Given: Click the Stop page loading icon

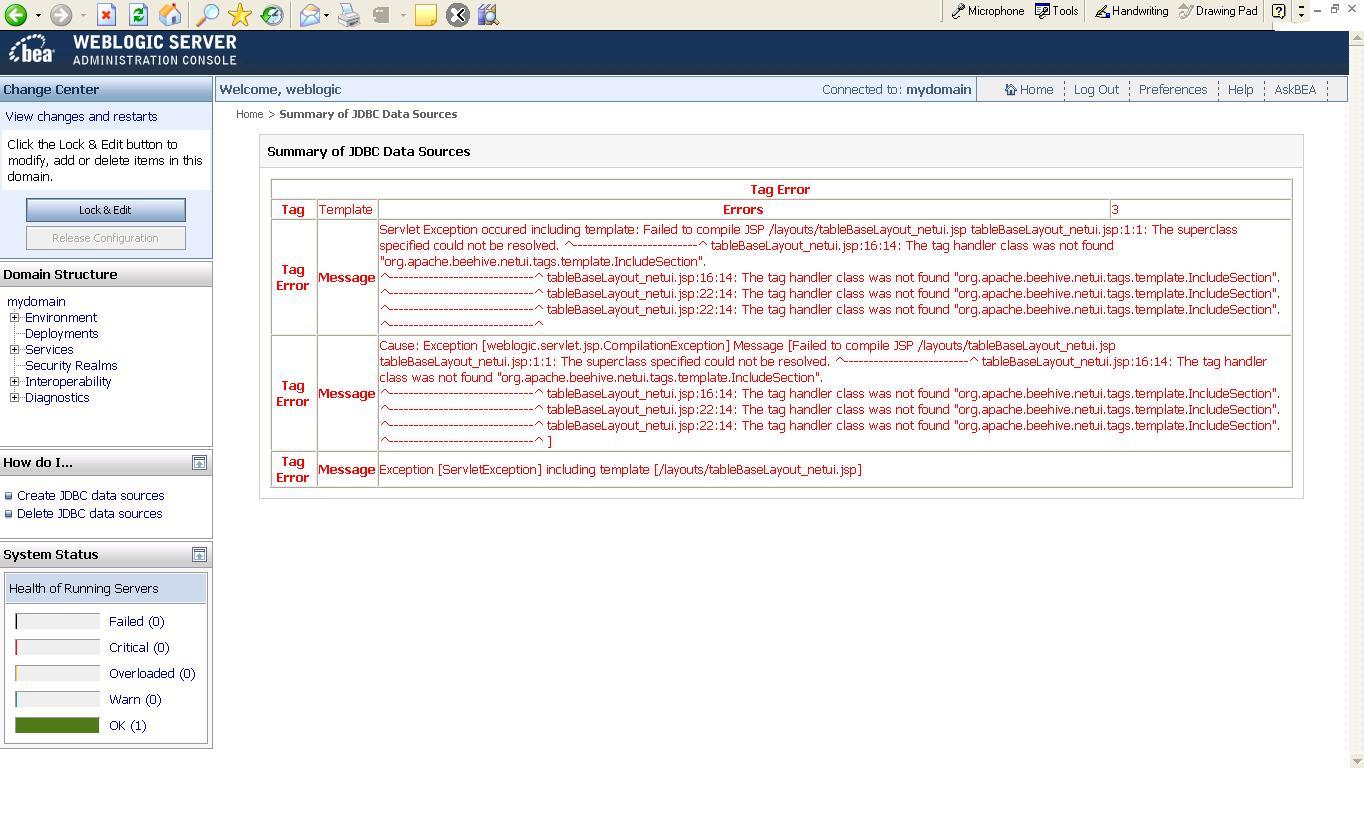Looking at the screenshot, I should click(x=106, y=15).
